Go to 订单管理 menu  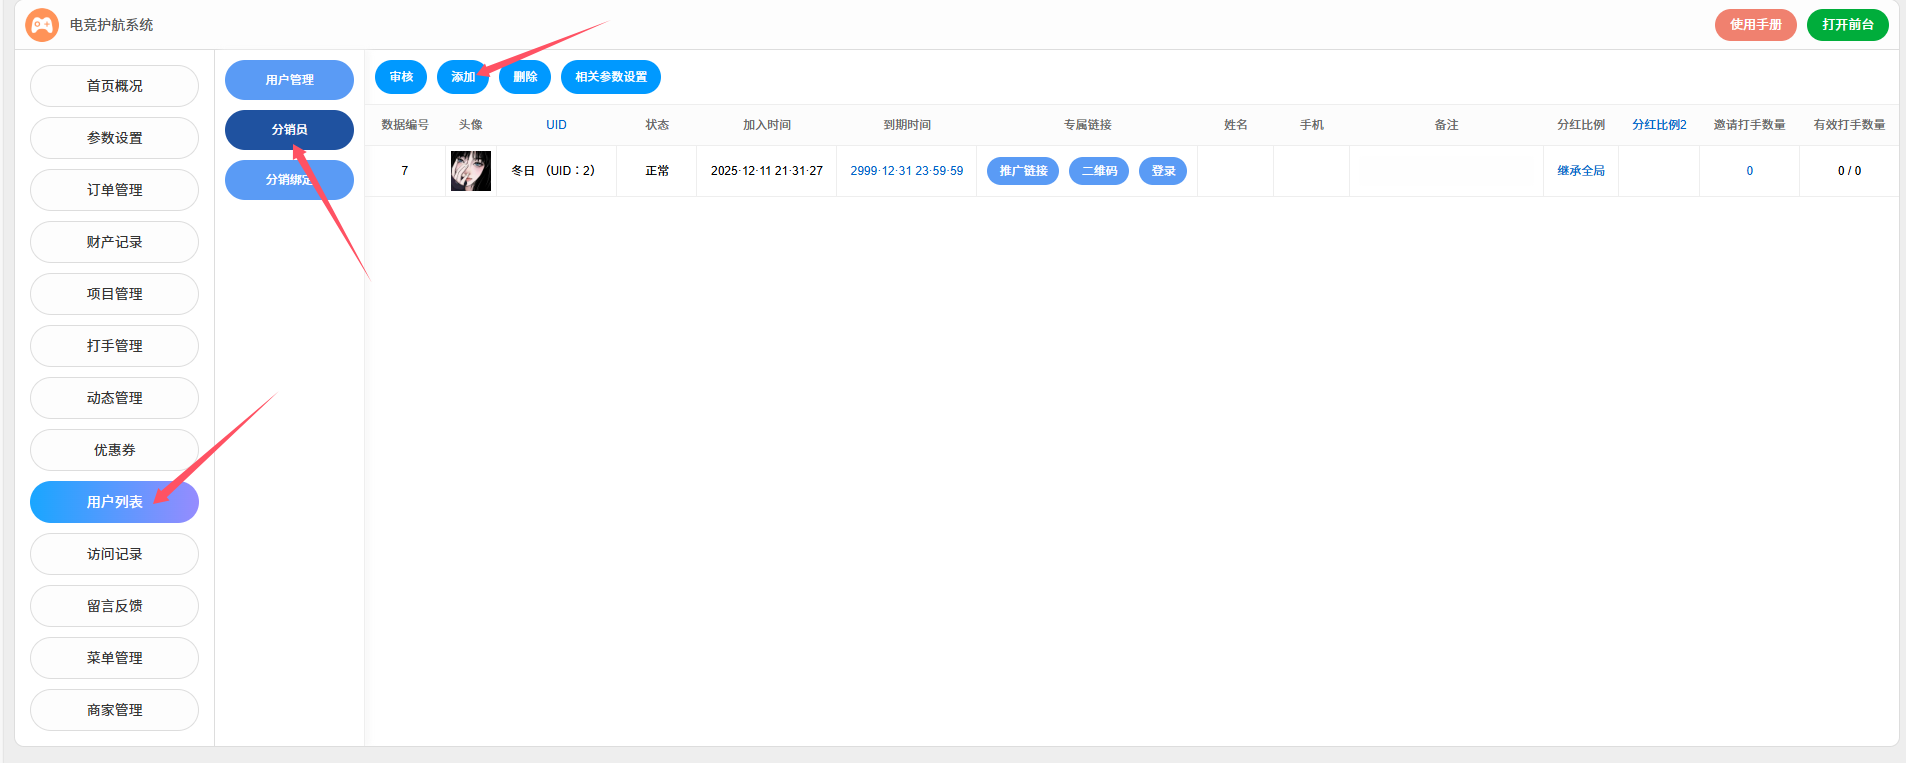click(114, 190)
